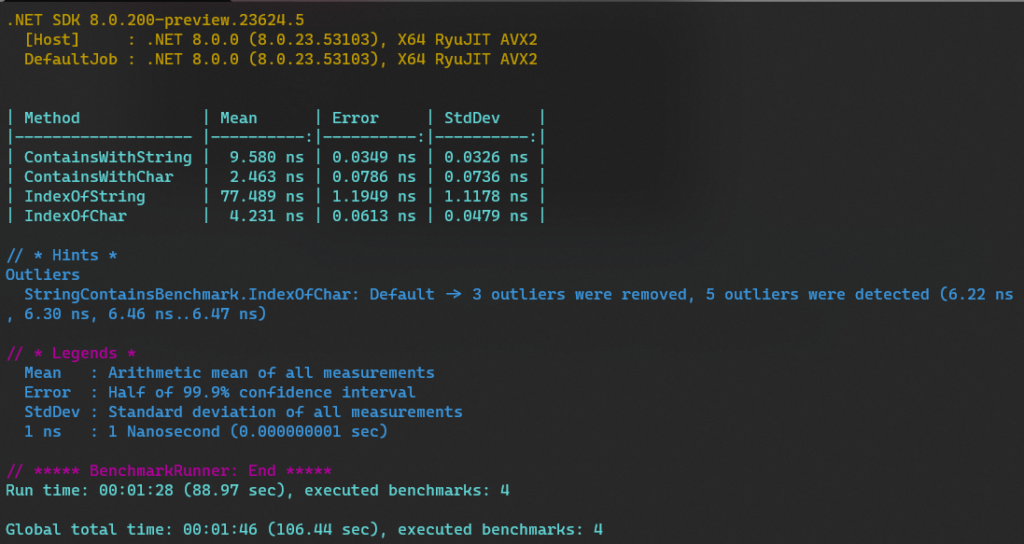Click the .NET SDK version line
The width and height of the screenshot is (1024, 544).
(155, 19)
